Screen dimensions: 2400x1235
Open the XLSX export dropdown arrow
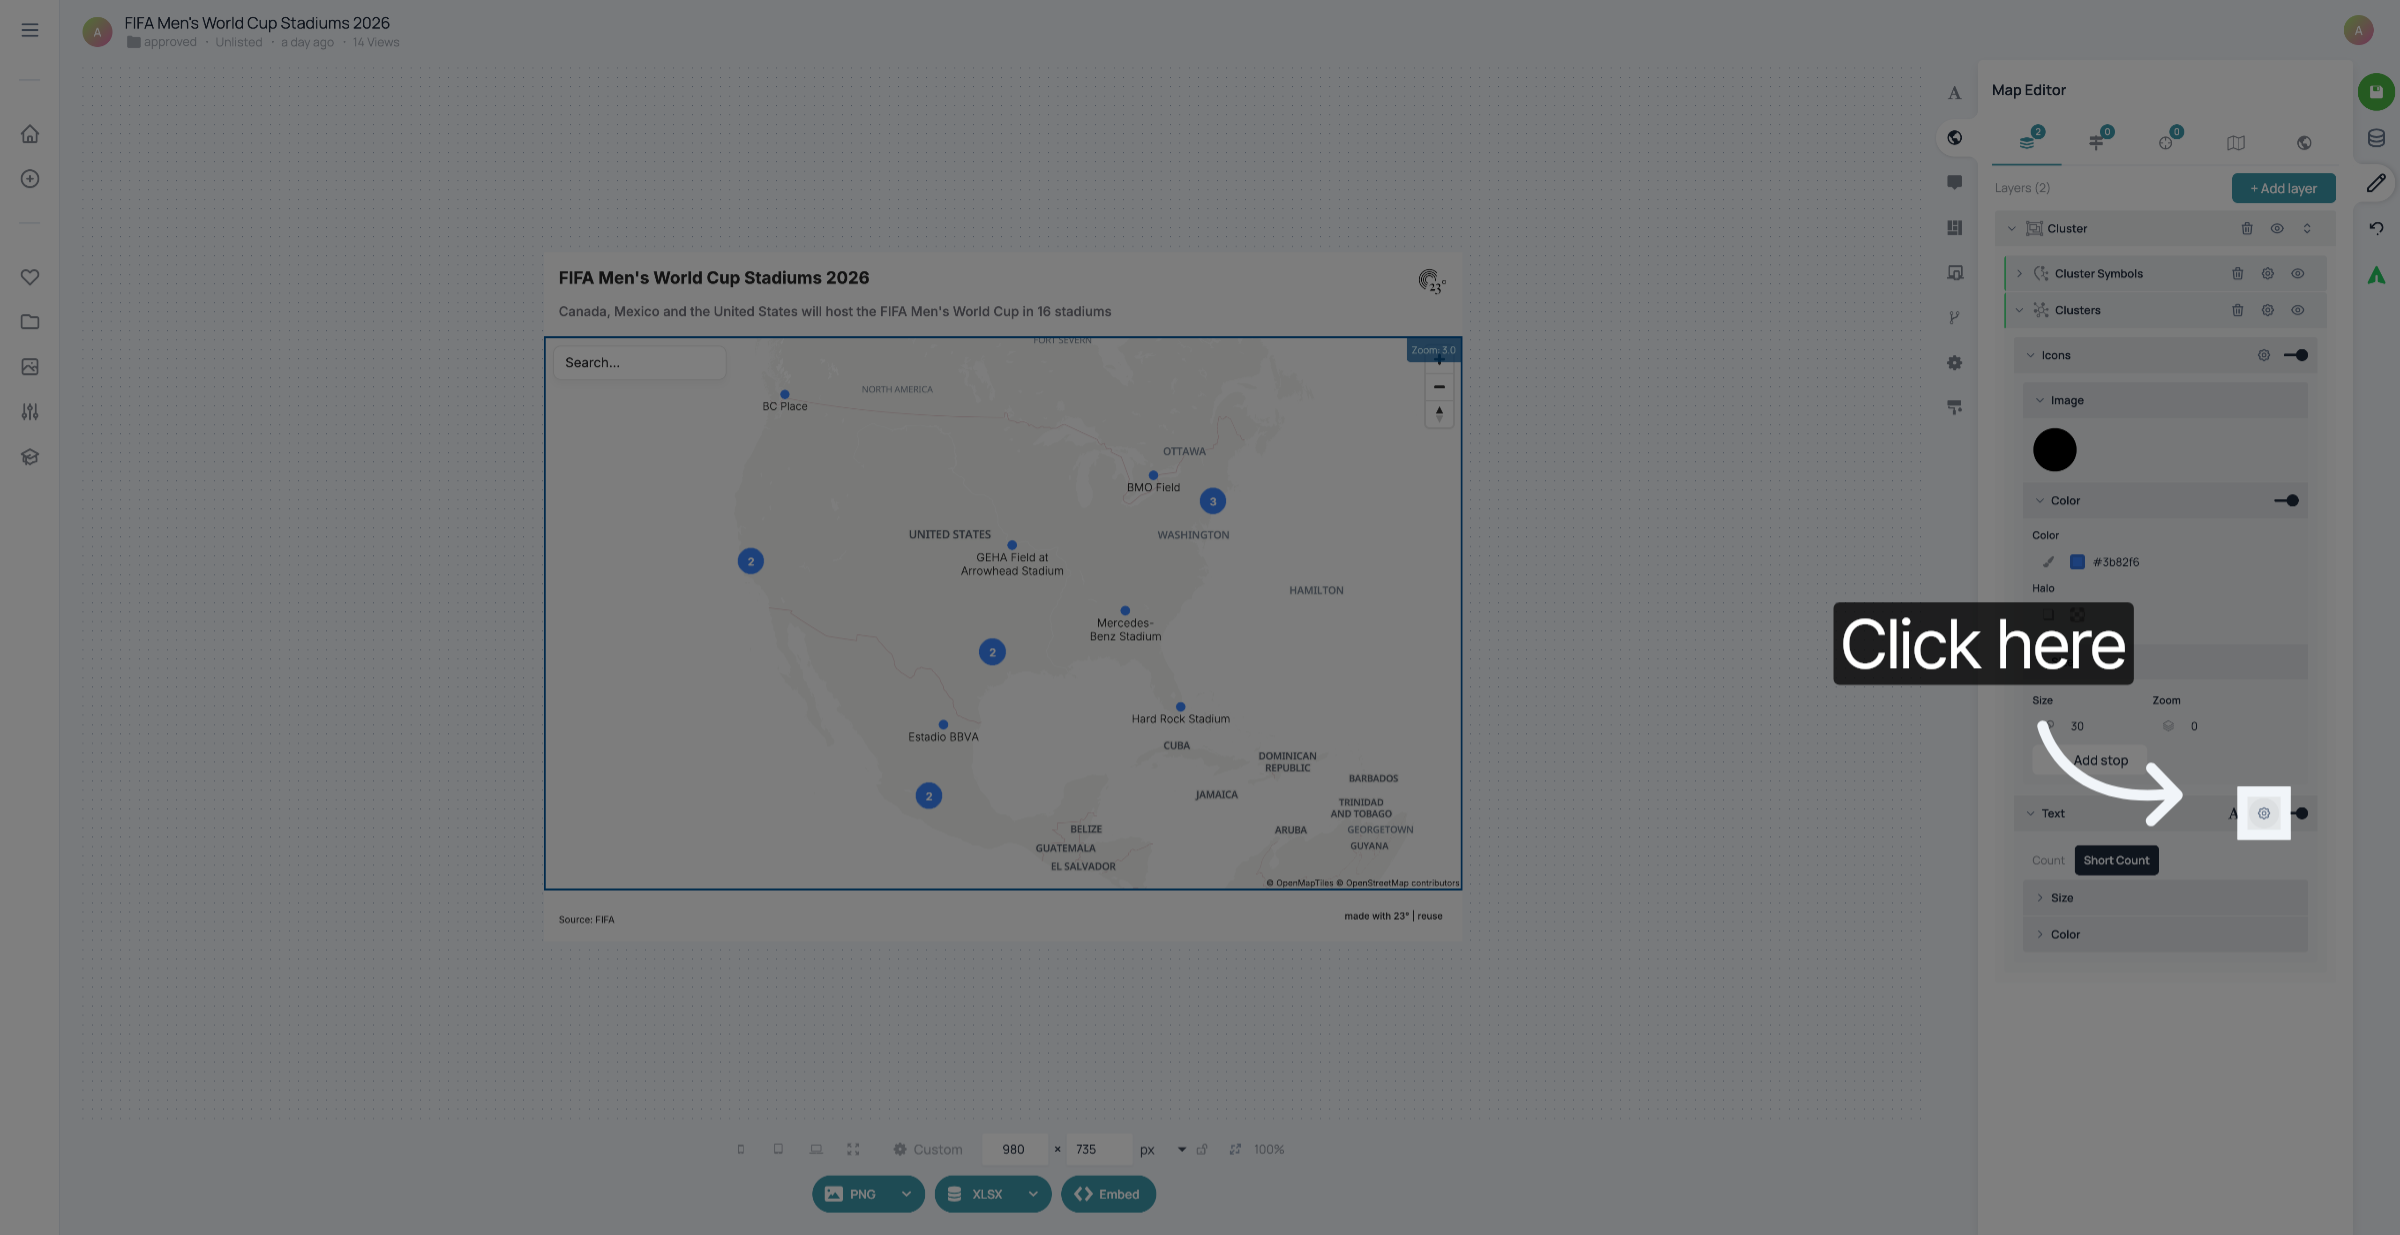pos(1033,1194)
